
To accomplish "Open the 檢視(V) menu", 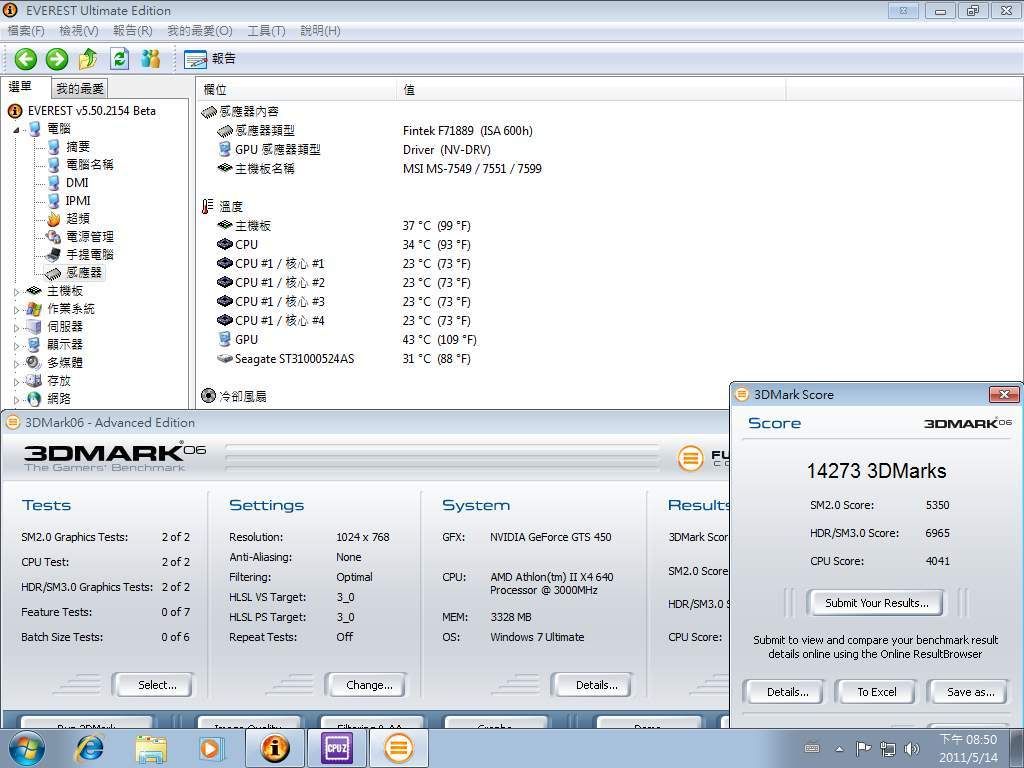I will click(x=78, y=31).
